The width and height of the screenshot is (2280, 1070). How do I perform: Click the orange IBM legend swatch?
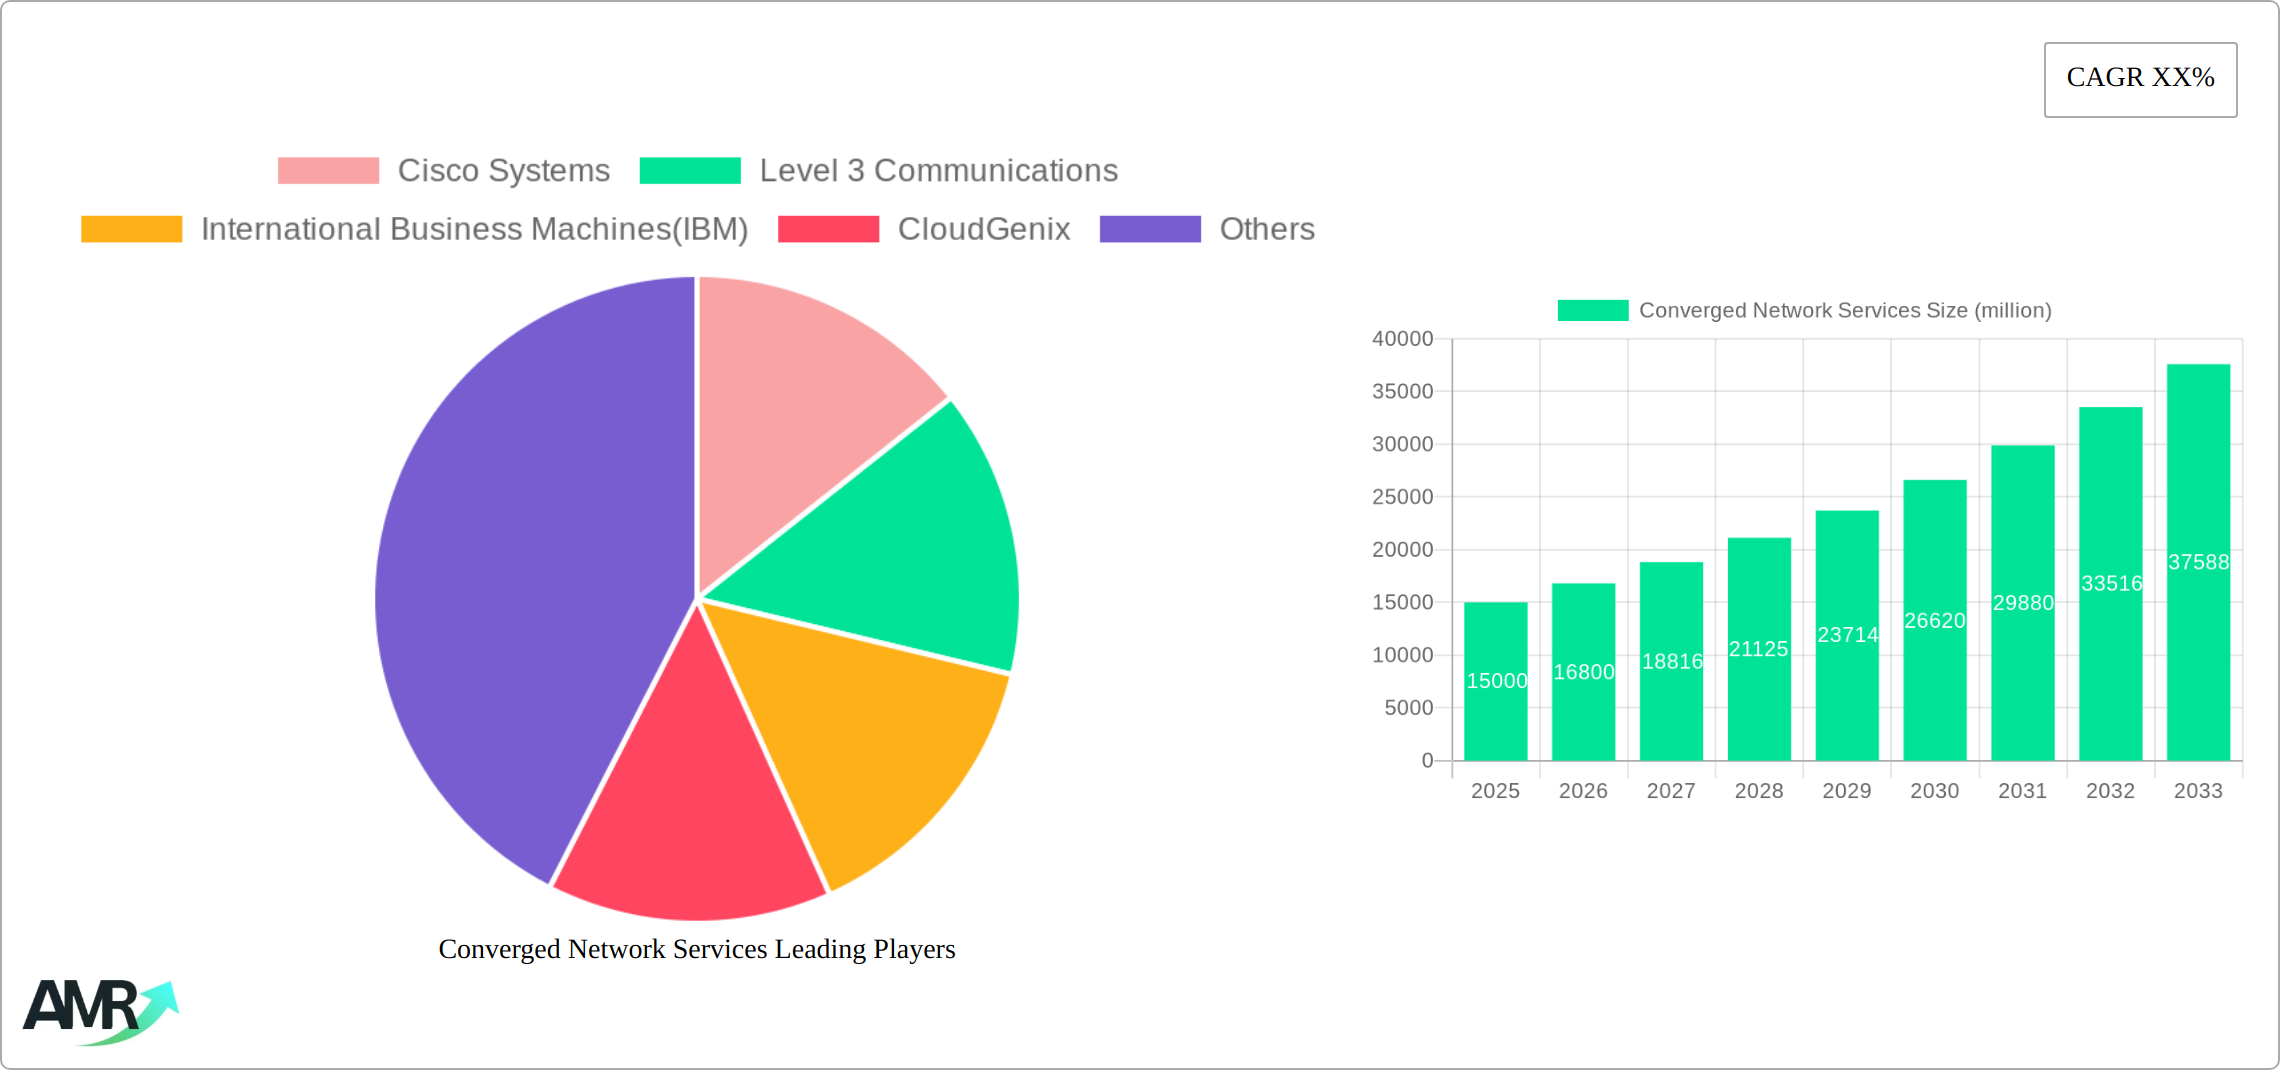tap(130, 229)
